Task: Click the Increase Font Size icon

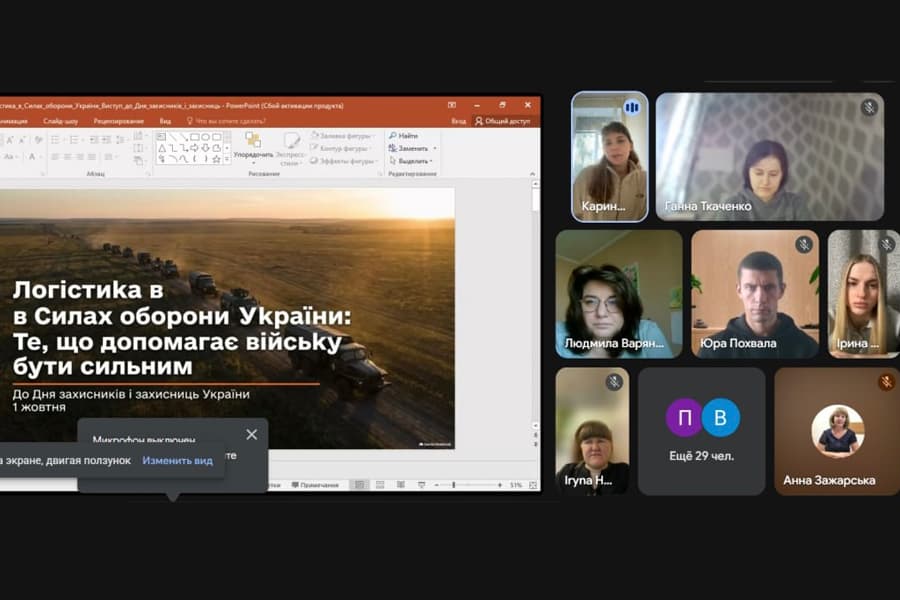Action: tap(10, 140)
